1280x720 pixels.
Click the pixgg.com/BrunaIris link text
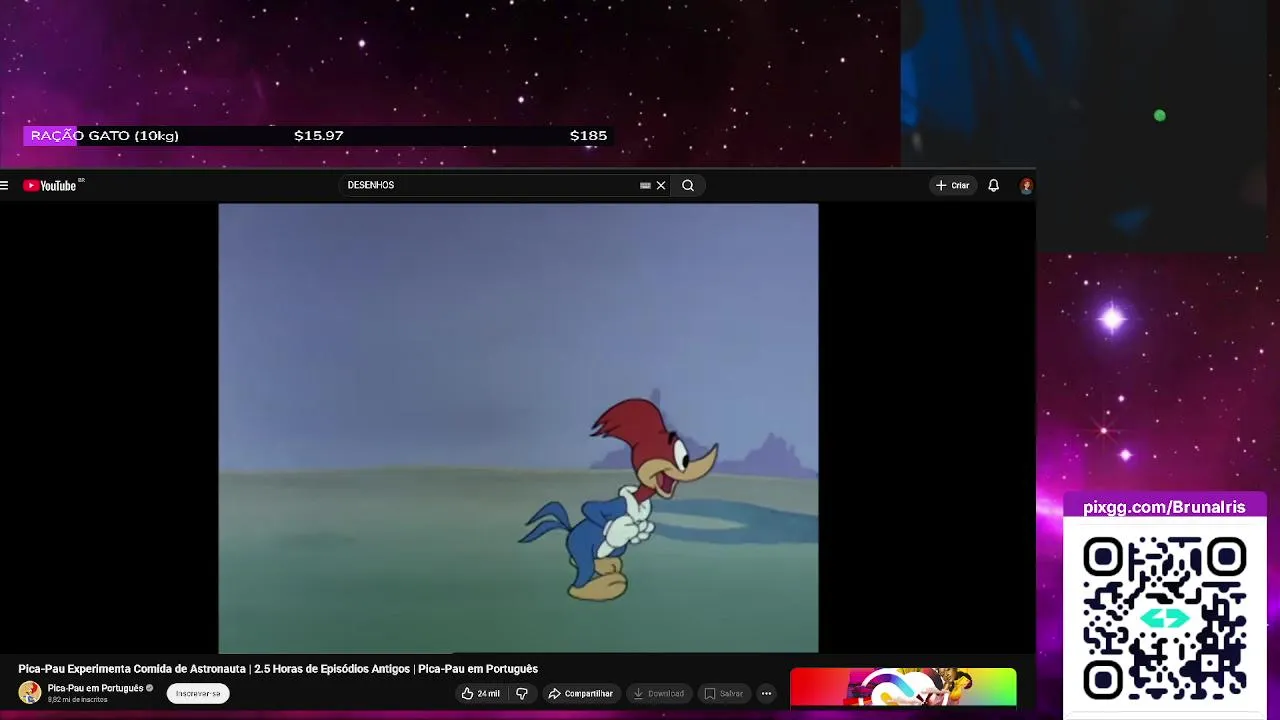(x=1164, y=507)
